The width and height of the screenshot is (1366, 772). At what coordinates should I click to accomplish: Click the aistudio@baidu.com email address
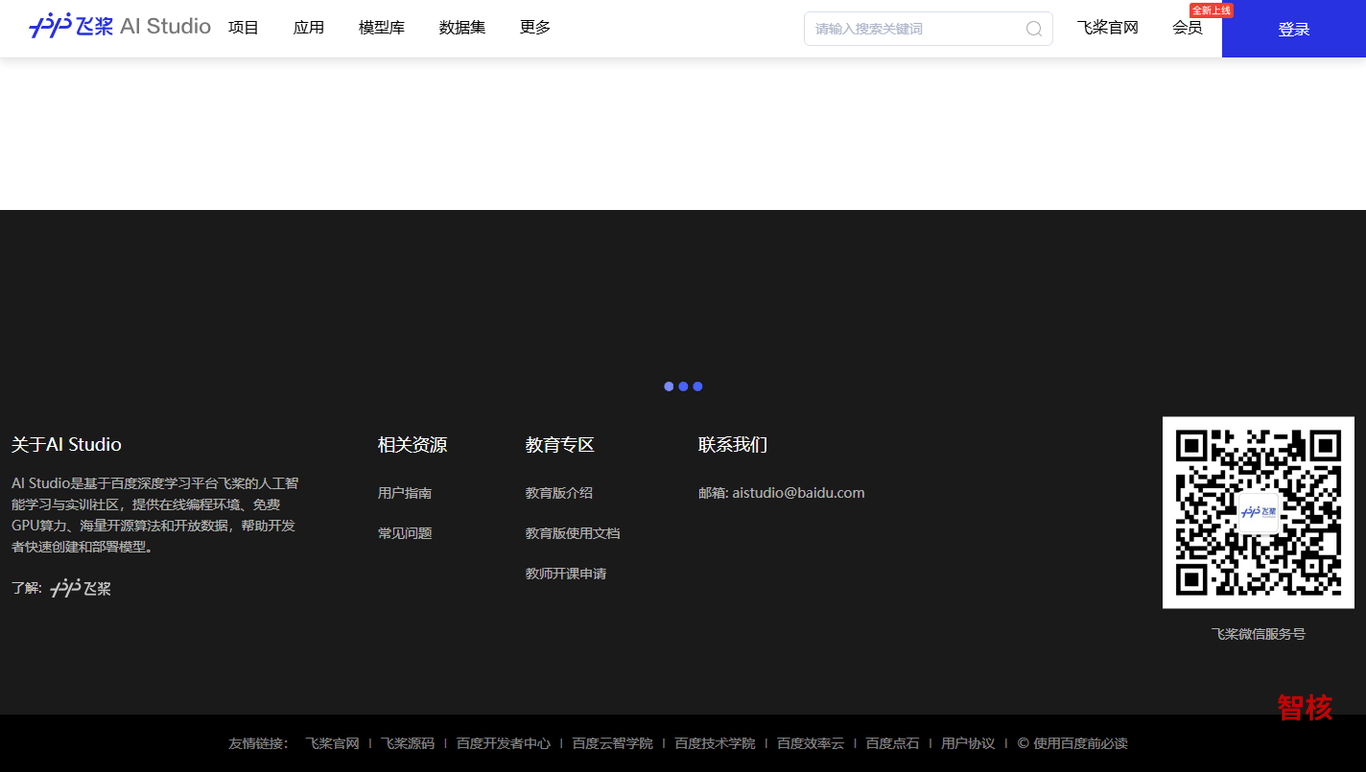(x=798, y=493)
